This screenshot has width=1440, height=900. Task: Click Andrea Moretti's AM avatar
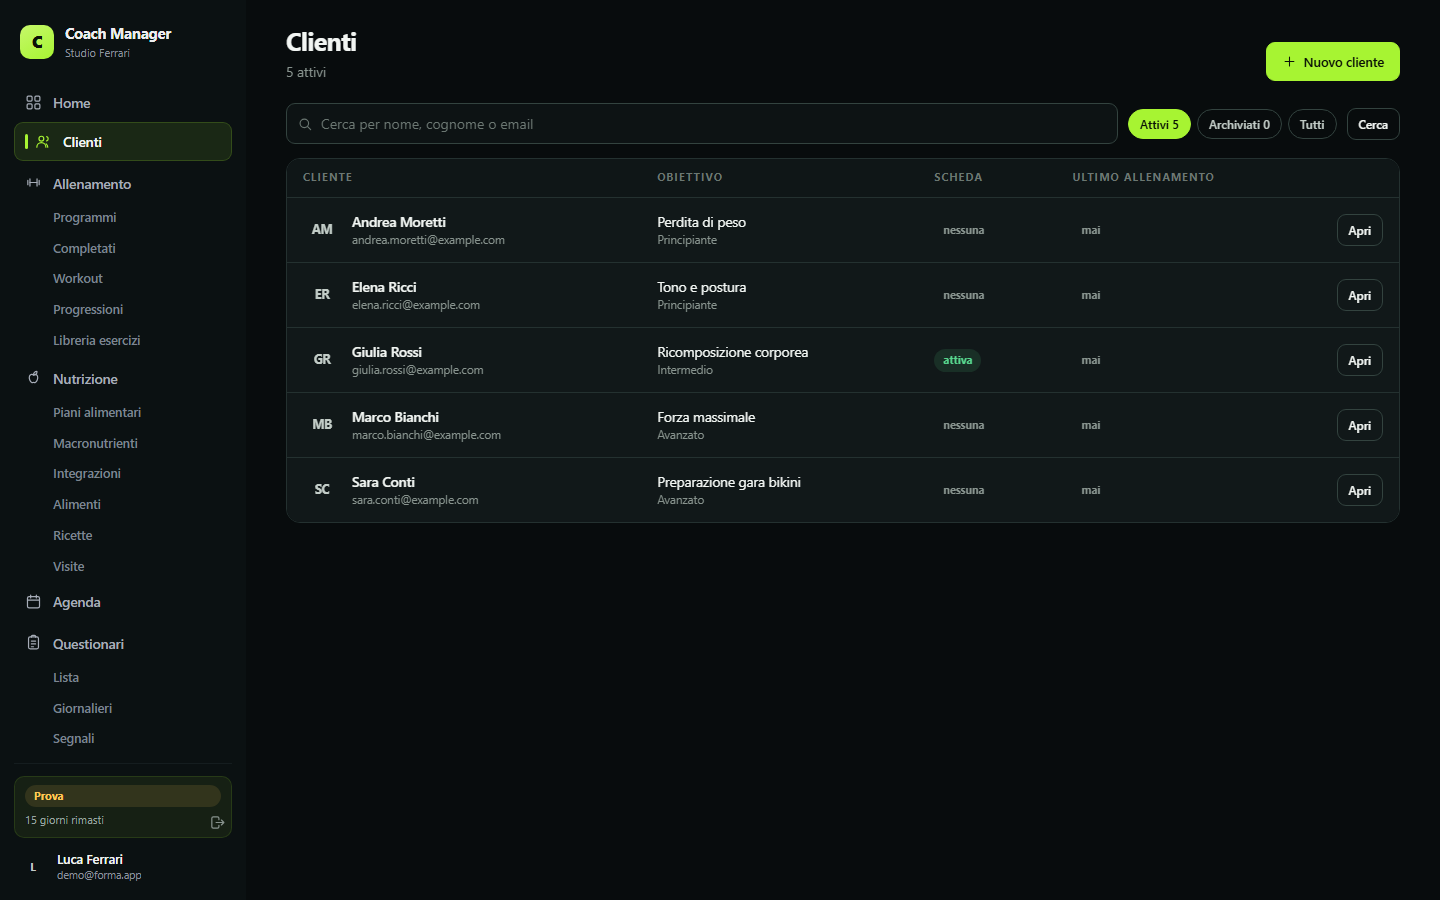coord(322,230)
